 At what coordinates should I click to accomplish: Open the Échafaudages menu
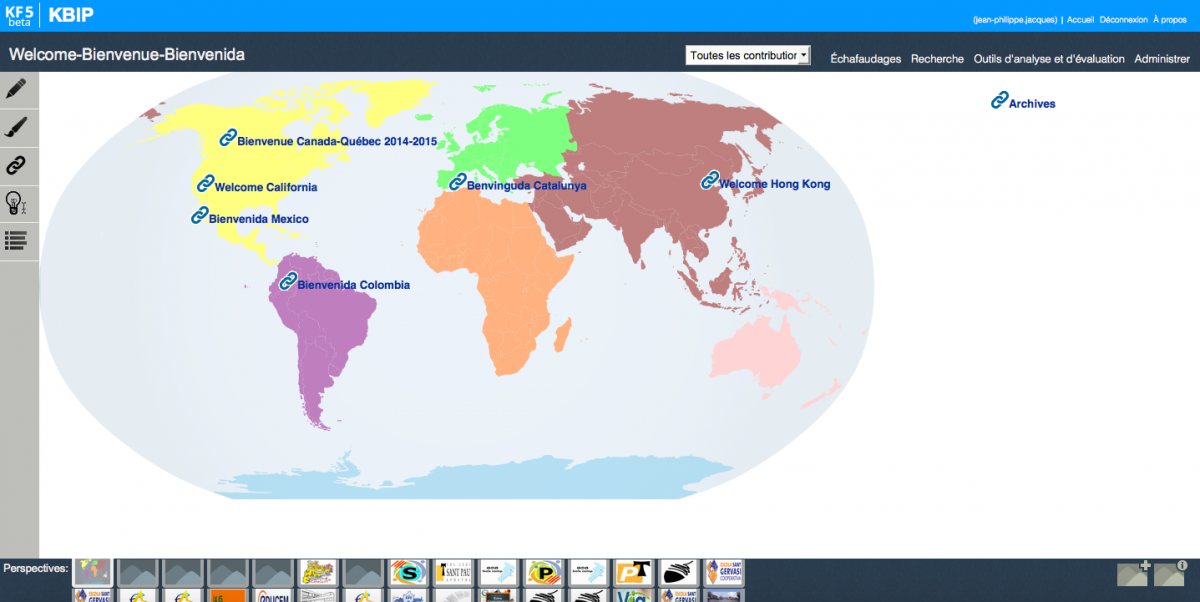tap(865, 59)
